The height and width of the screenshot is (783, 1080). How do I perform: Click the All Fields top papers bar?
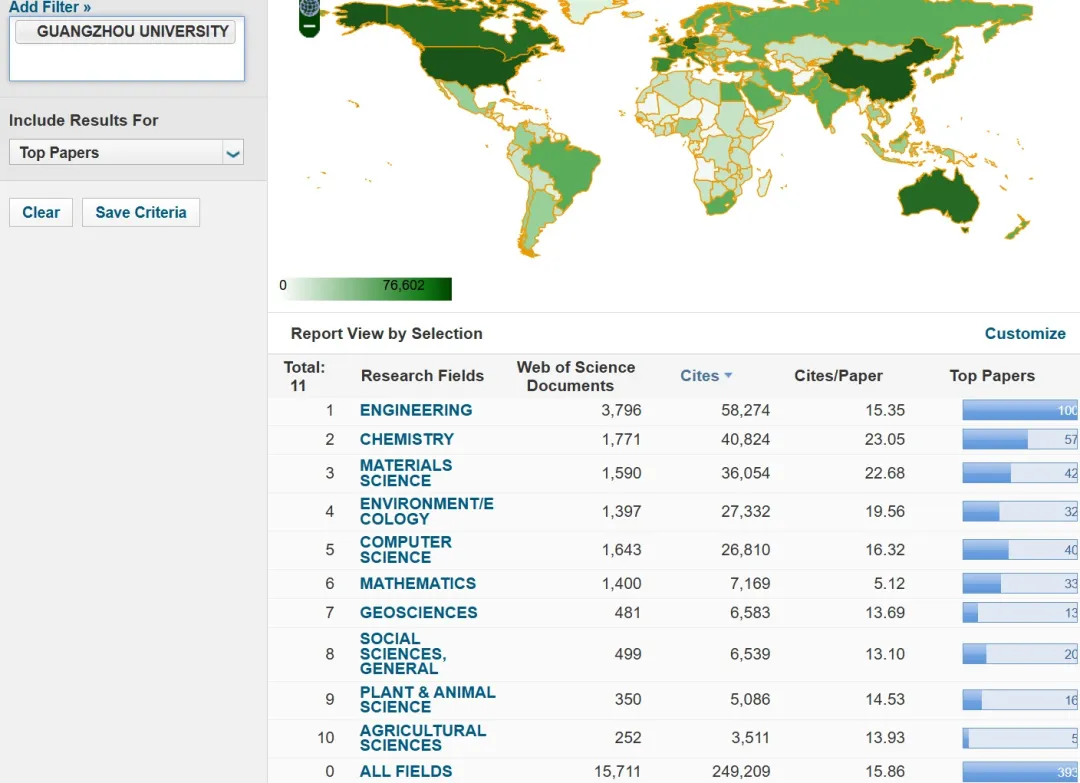1020,772
